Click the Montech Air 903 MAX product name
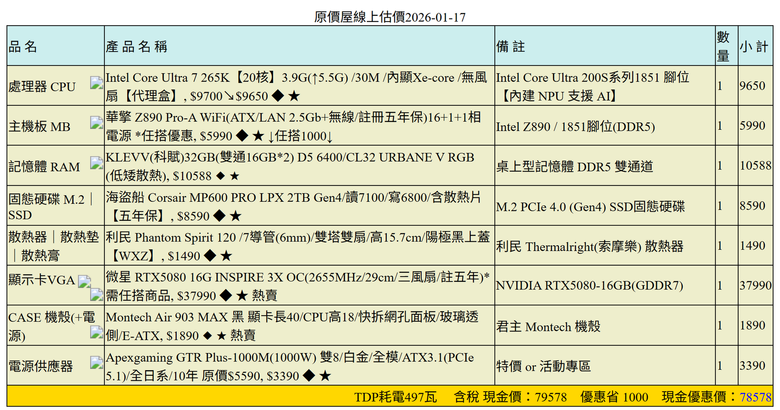This screenshot has height=410, width=780. tap(292, 326)
